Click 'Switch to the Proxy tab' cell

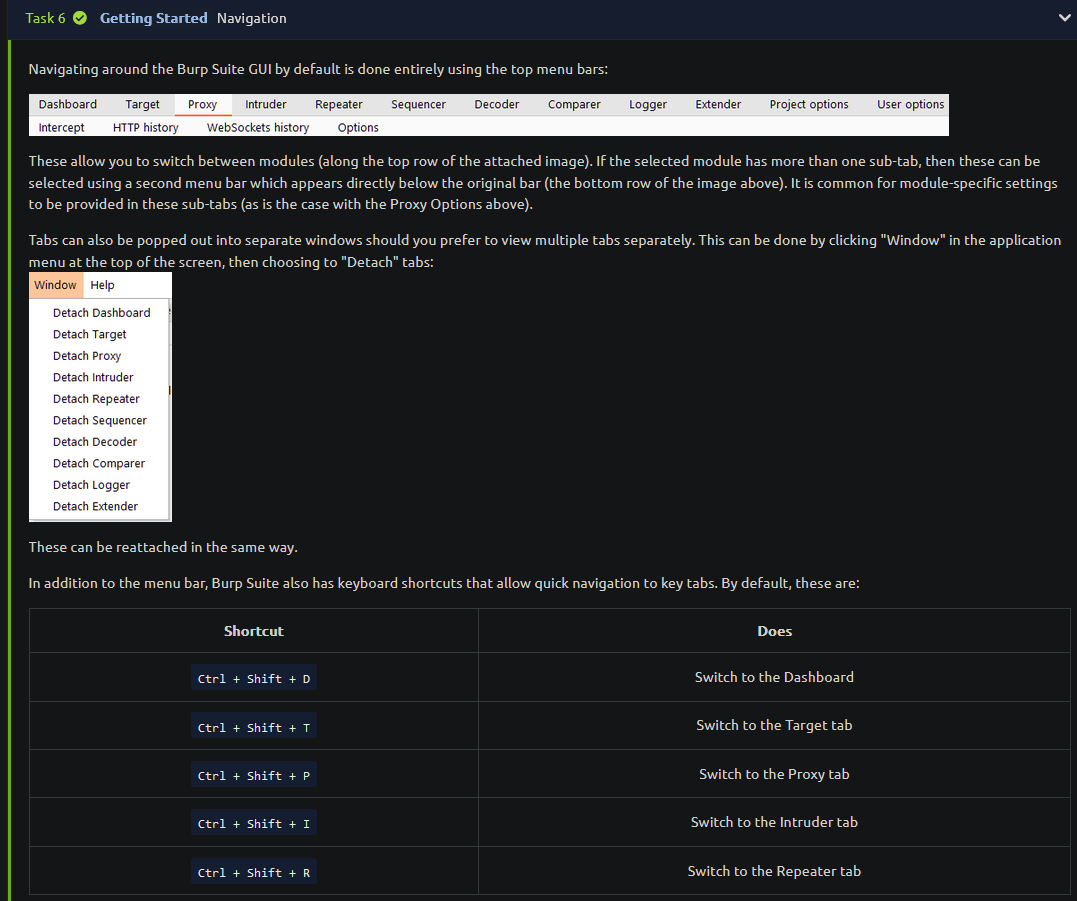click(x=774, y=774)
